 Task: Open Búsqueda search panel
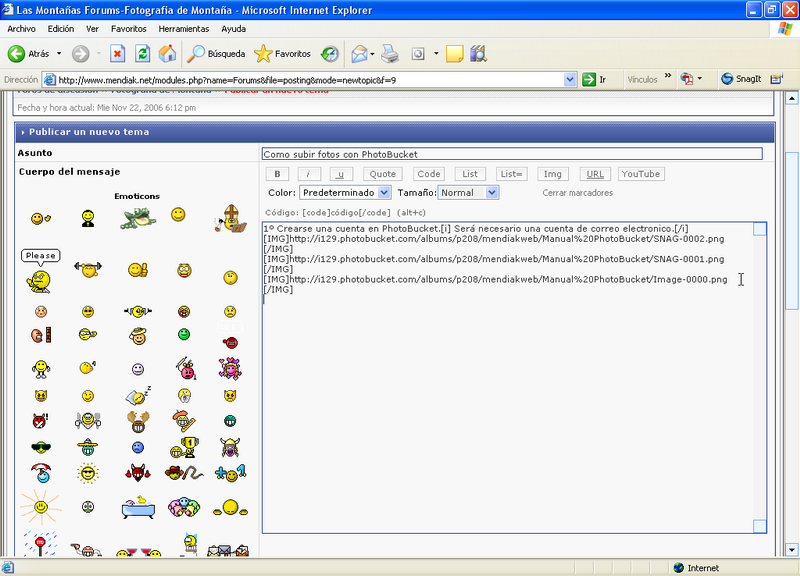(x=216, y=54)
